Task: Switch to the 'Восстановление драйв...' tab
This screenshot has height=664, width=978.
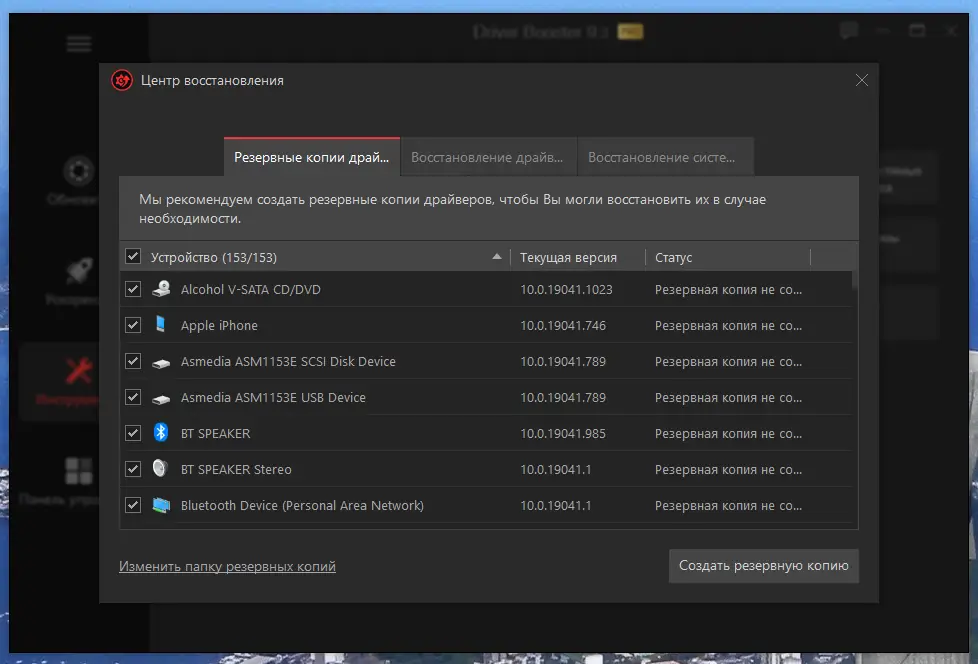Action: (488, 157)
